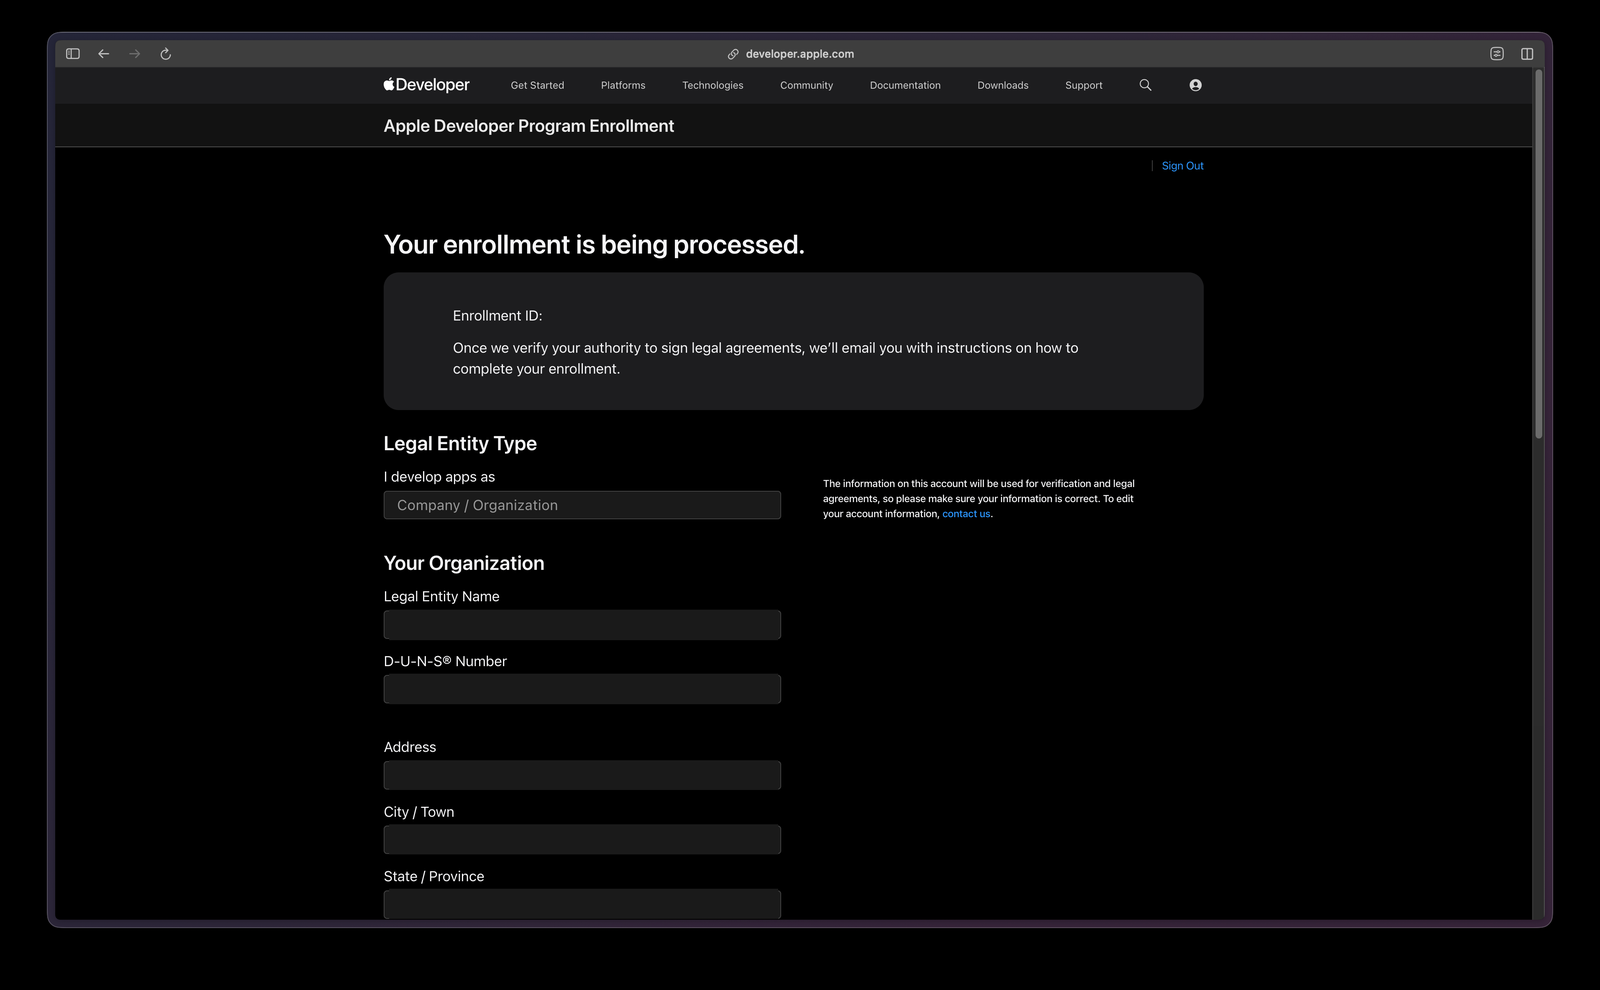Open the Technologies menu
This screenshot has width=1600, height=990.
point(713,86)
